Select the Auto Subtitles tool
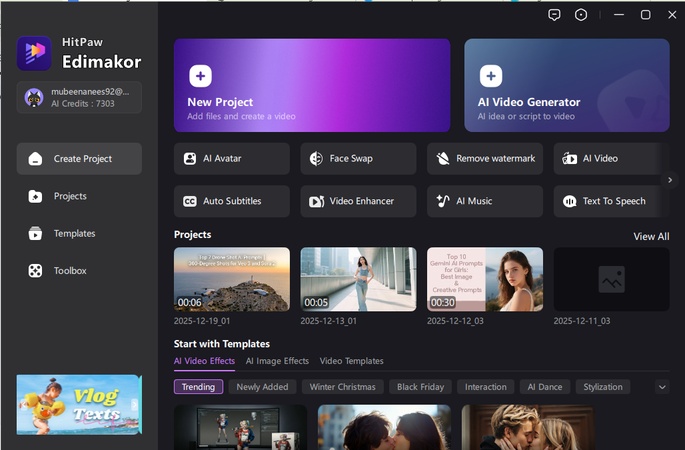This screenshot has height=450, width=685. (231, 201)
